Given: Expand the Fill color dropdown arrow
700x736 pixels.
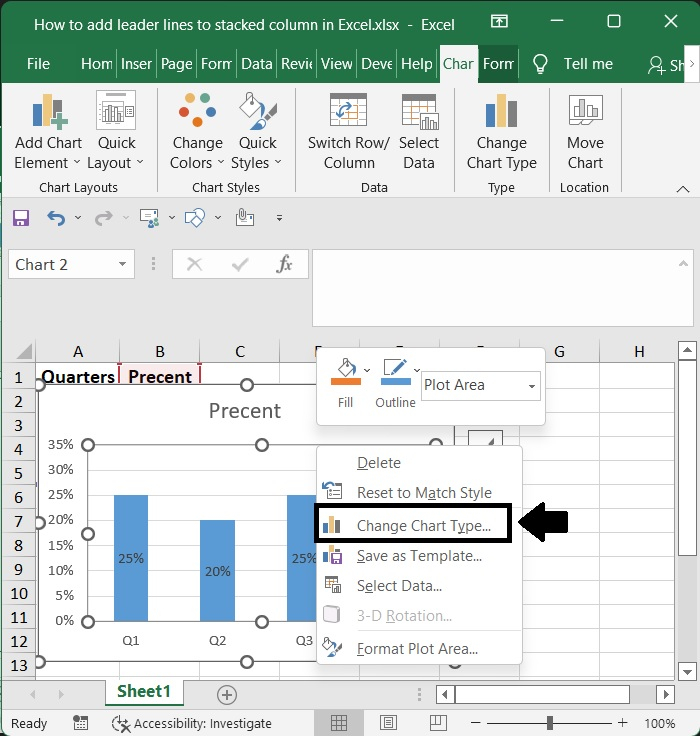Looking at the screenshot, I should click(x=367, y=370).
